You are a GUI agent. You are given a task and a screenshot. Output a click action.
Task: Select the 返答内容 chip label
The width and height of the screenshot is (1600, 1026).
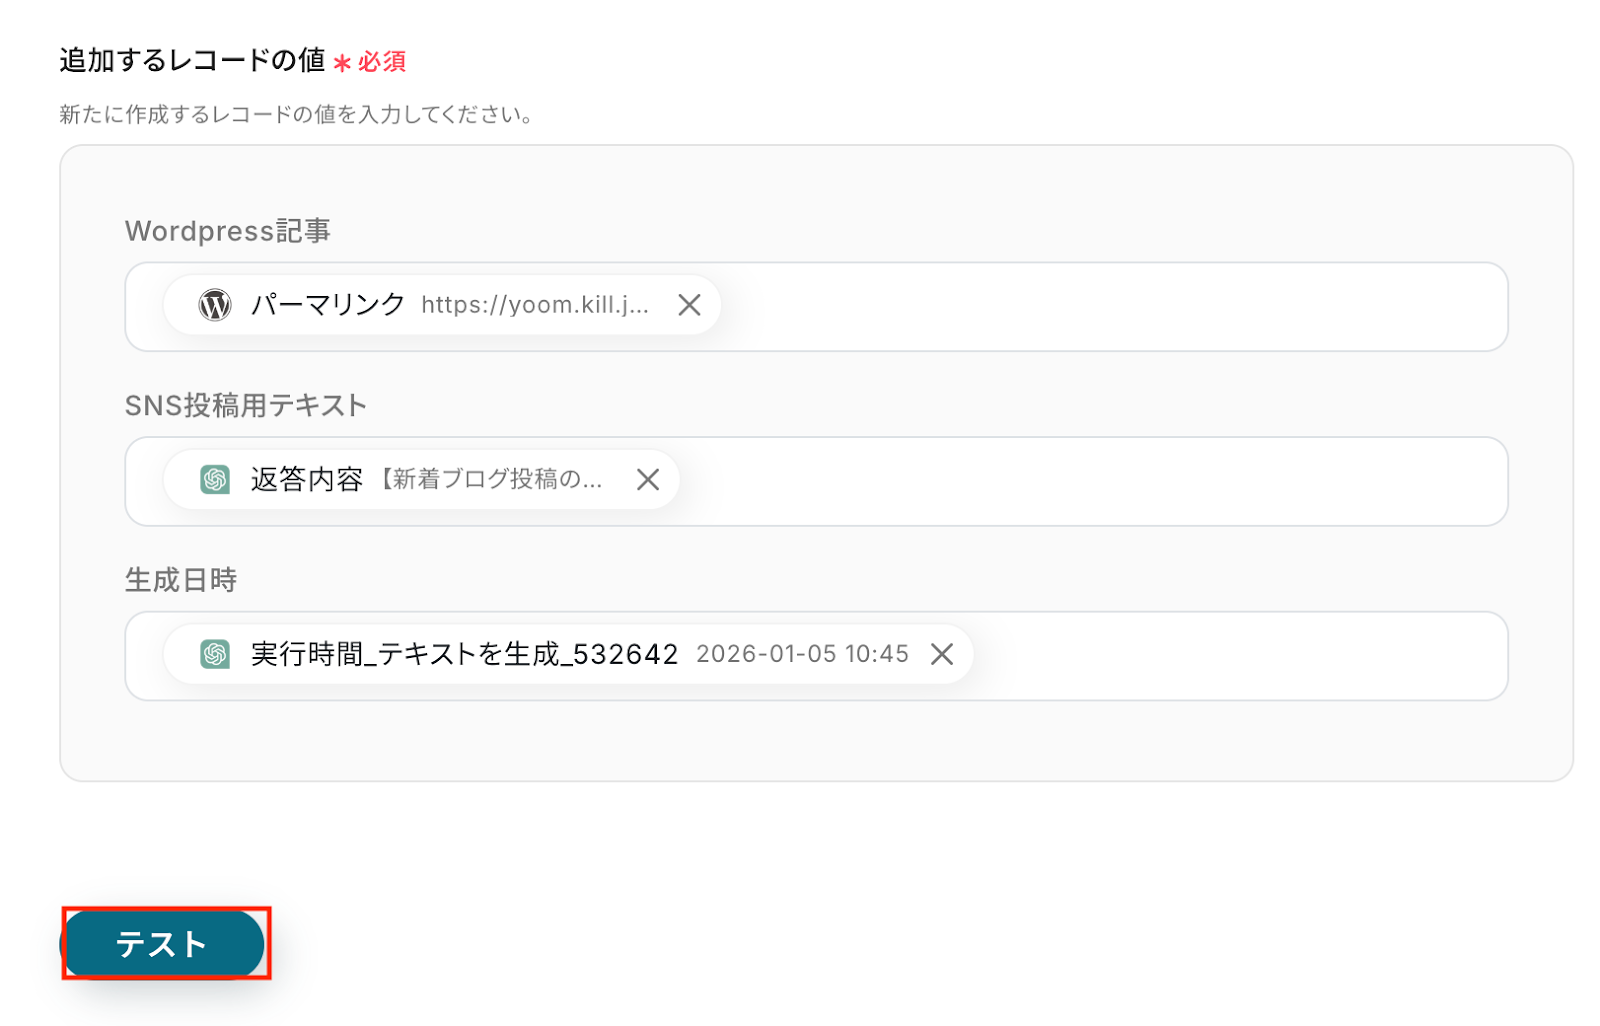tap(307, 480)
